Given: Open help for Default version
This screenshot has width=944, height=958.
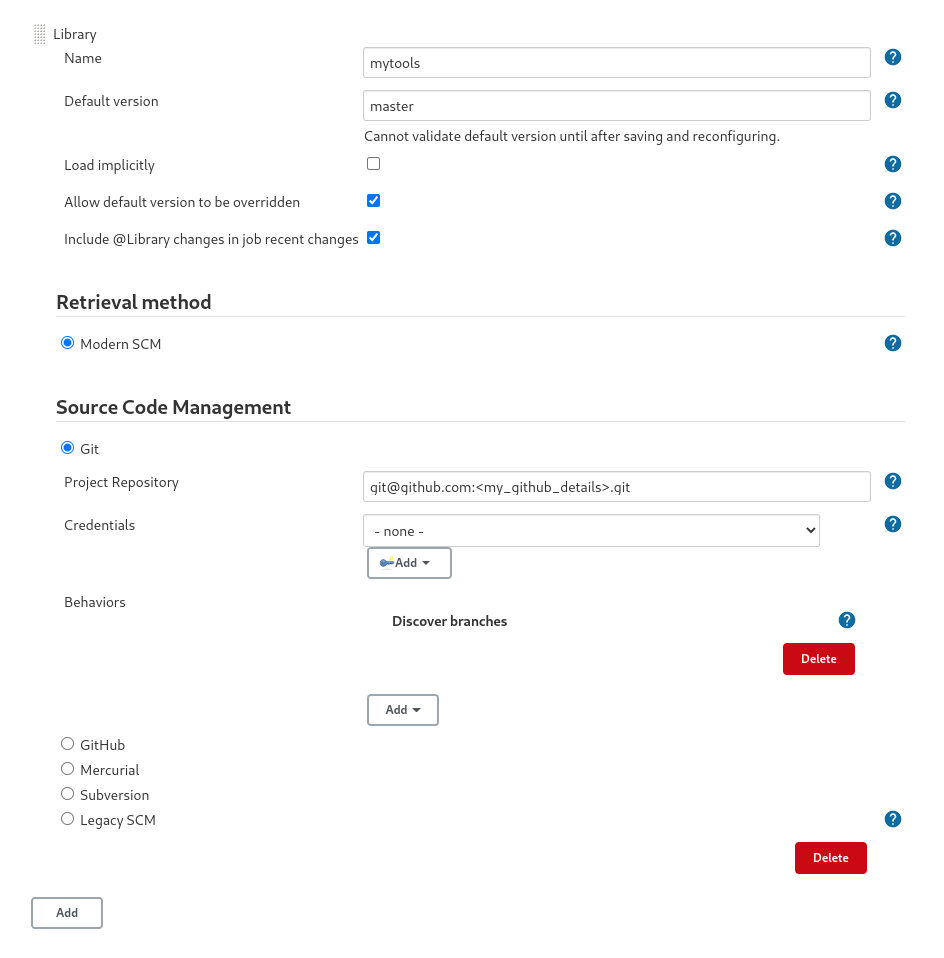Looking at the screenshot, I should tap(892, 100).
